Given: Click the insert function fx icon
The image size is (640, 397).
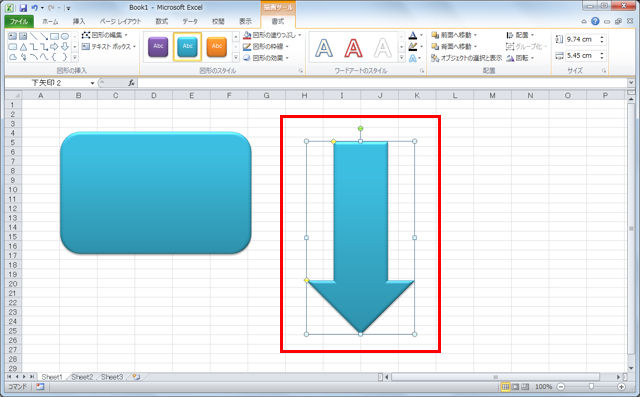Looking at the screenshot, I should coord(131,83).
